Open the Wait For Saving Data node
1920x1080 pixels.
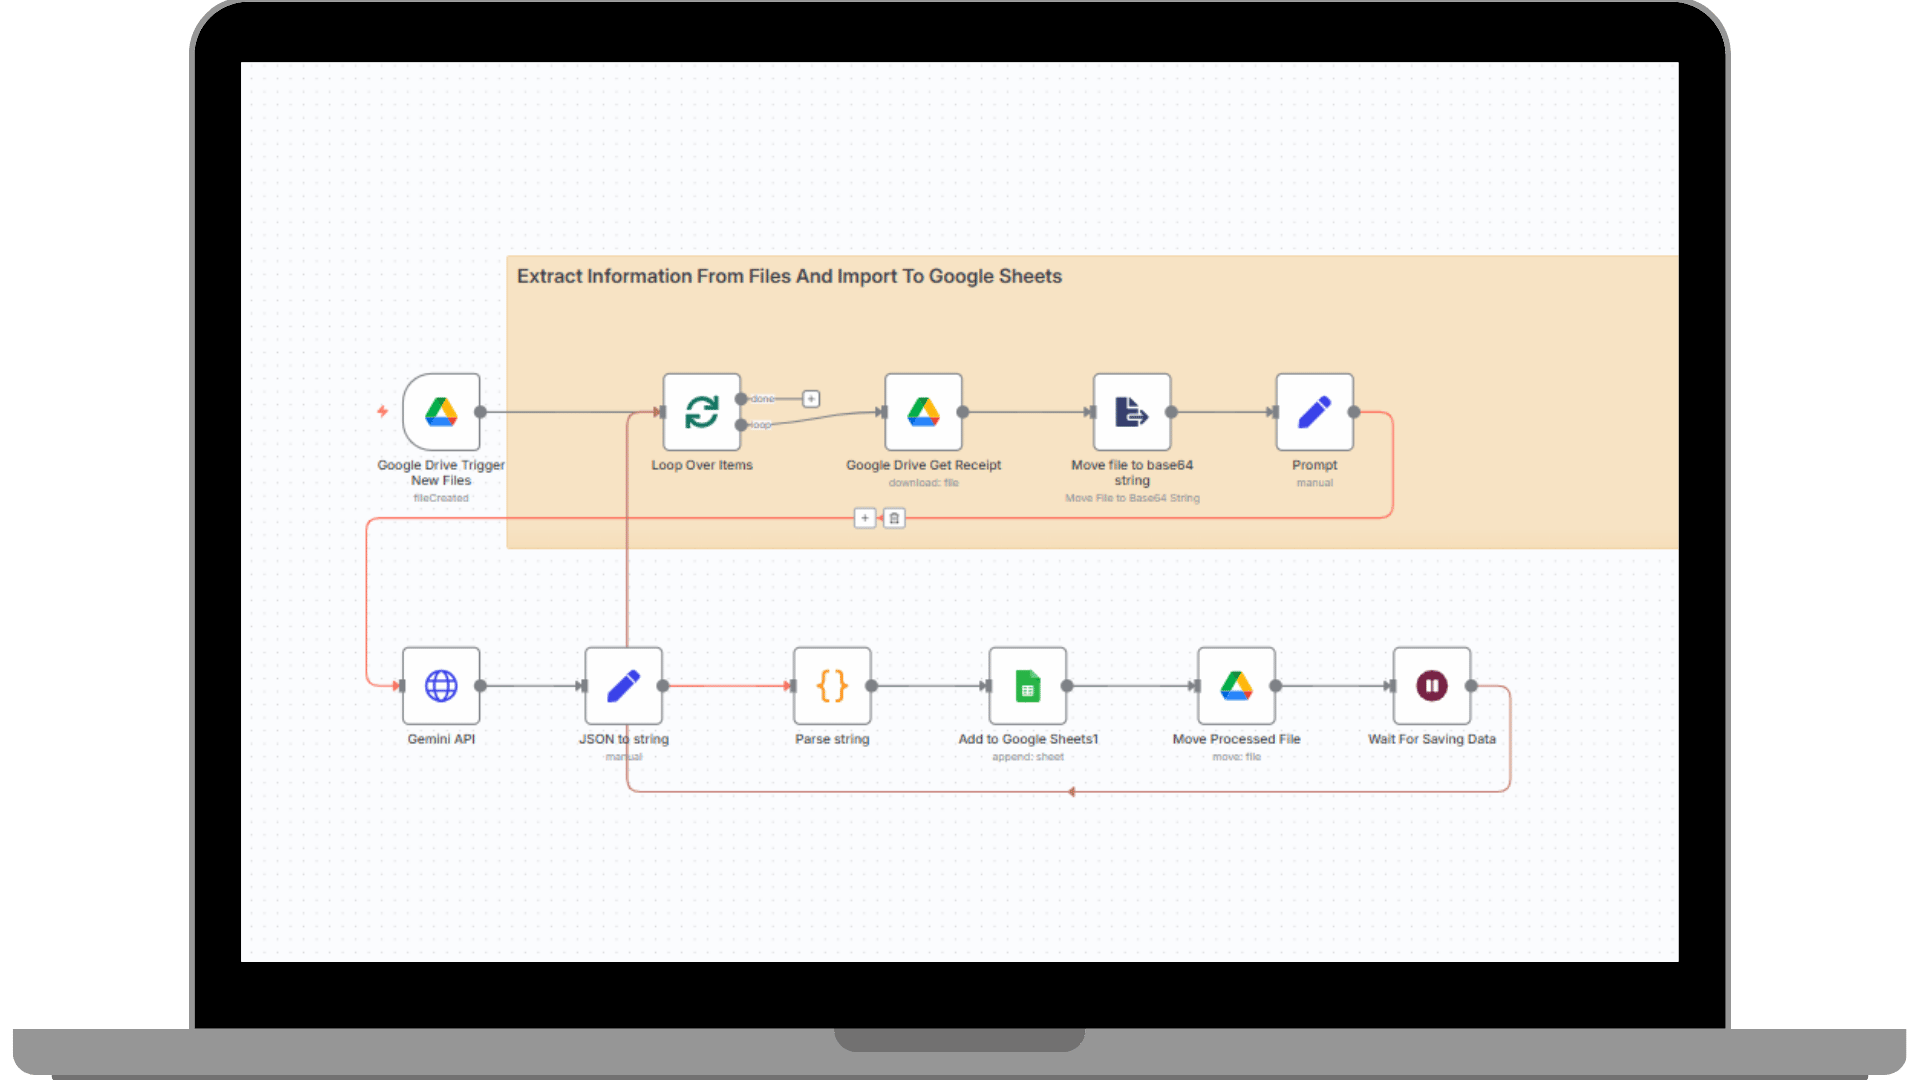tap(1431, 686)
